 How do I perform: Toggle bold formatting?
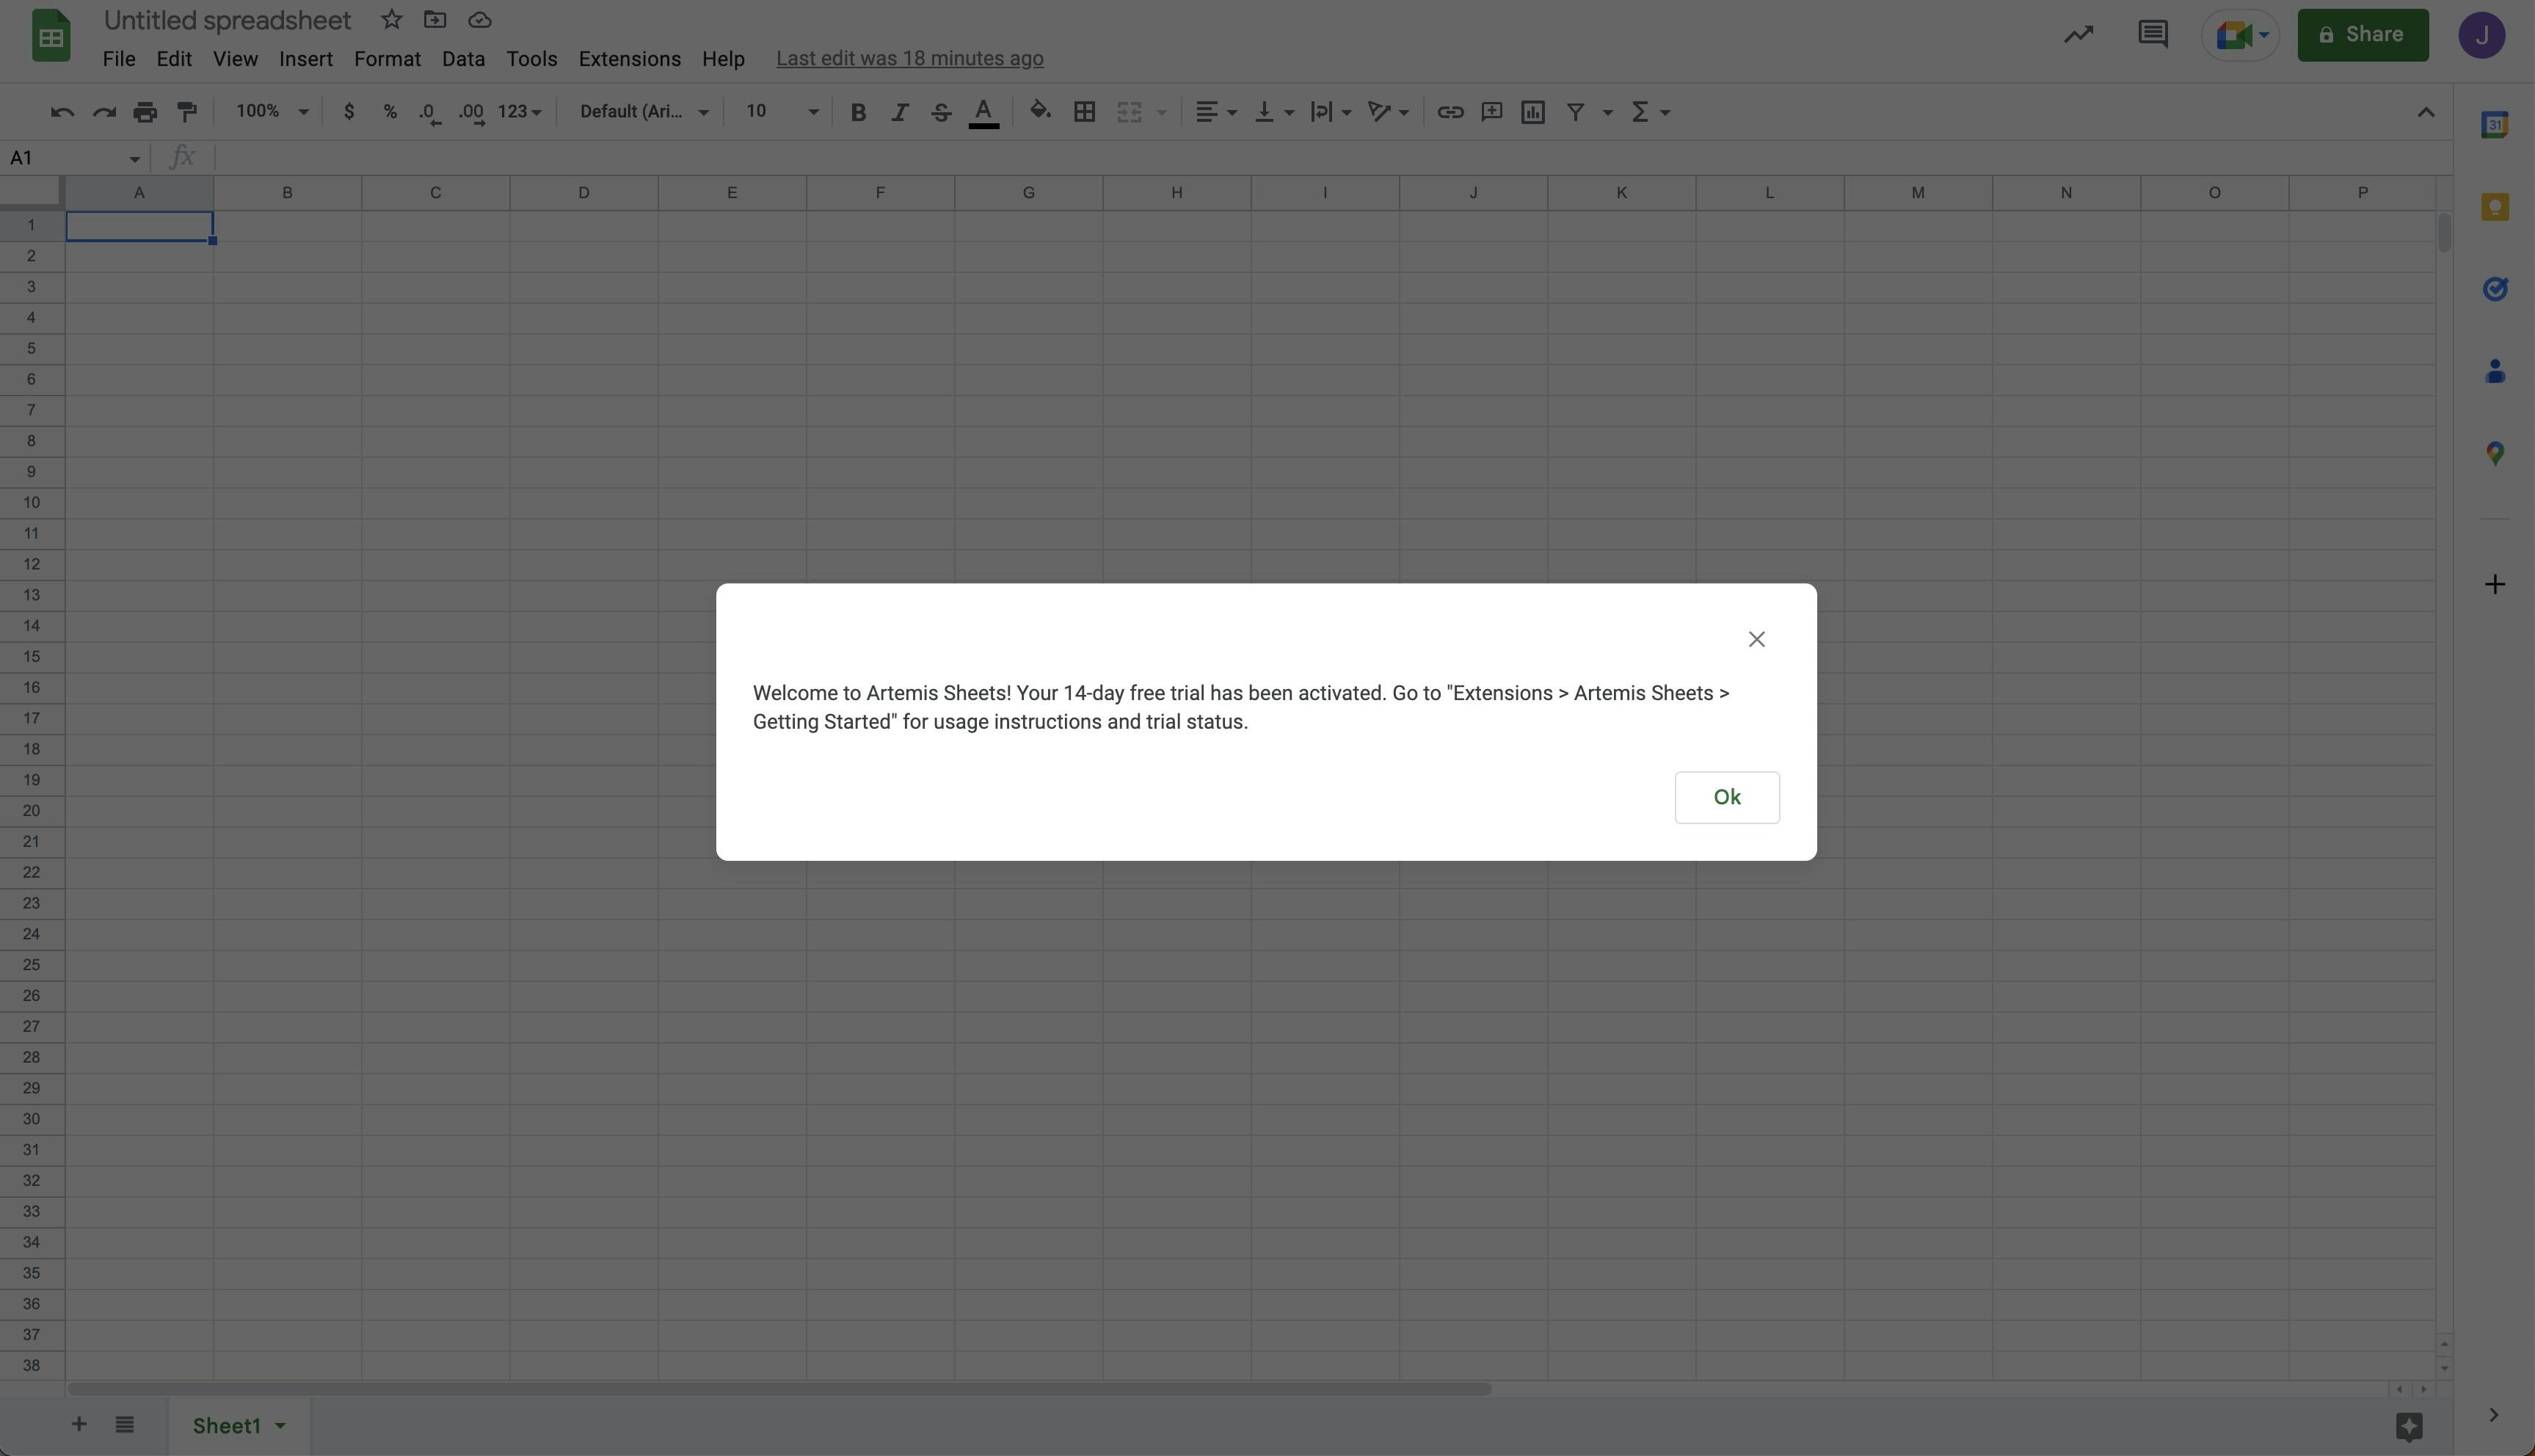click(857, 112)
